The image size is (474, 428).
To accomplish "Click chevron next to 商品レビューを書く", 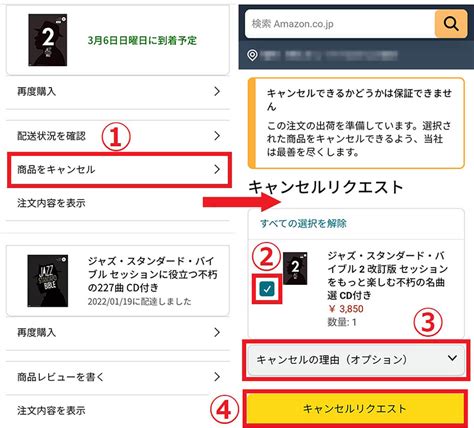I will pyautogui.click(x=217, y=377).
